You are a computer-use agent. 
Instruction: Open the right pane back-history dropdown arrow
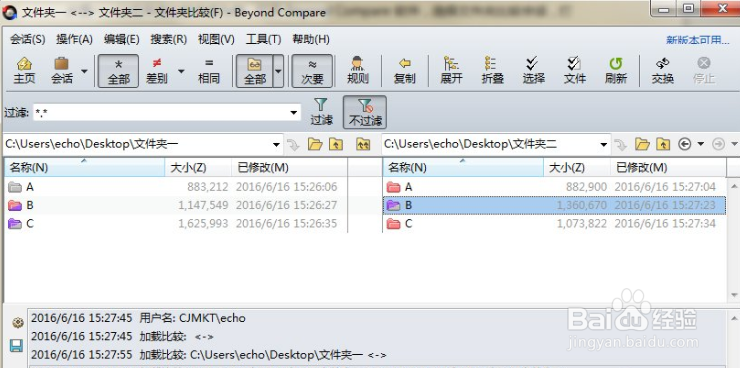pos(701,144)
